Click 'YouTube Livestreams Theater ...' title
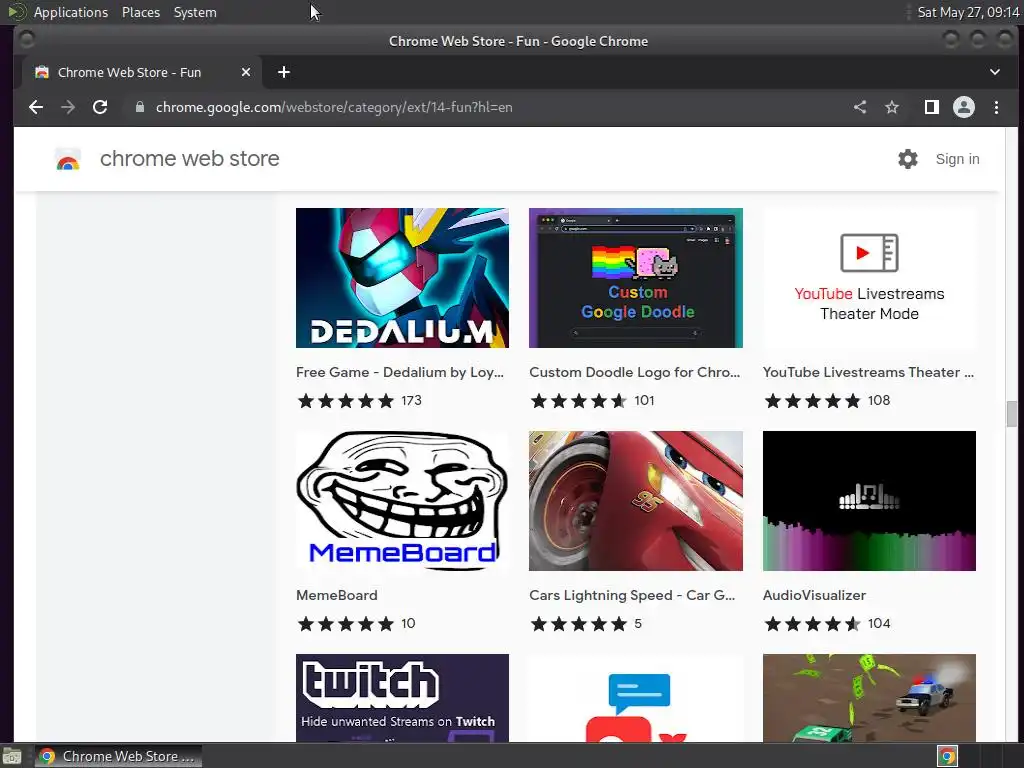The width and height of the screenshot is (1024, 768). coord(868,372)
